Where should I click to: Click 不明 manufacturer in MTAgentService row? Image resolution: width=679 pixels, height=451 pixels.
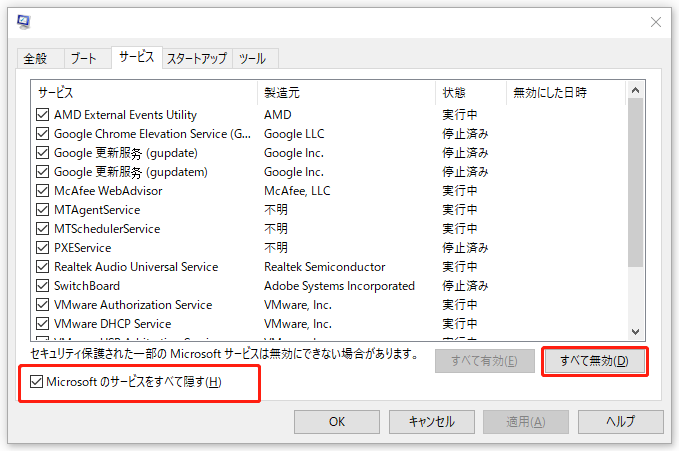(x=276, y=210)
